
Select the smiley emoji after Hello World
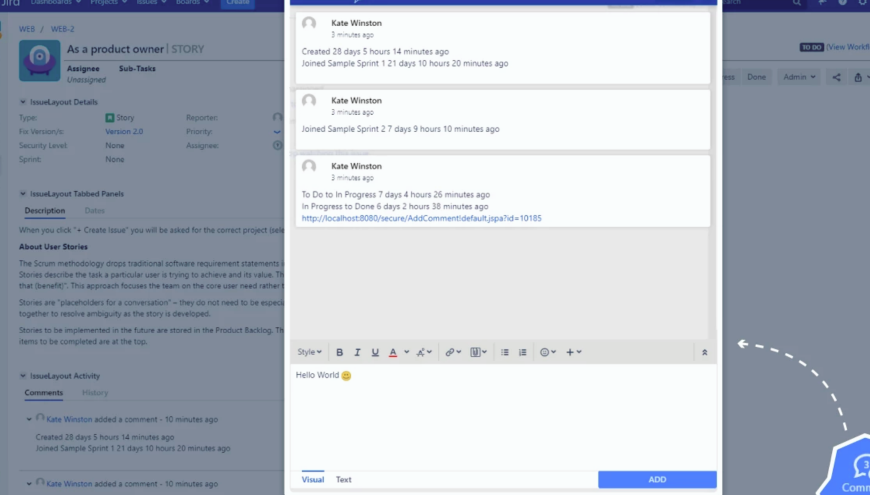(x=346, y=376)
